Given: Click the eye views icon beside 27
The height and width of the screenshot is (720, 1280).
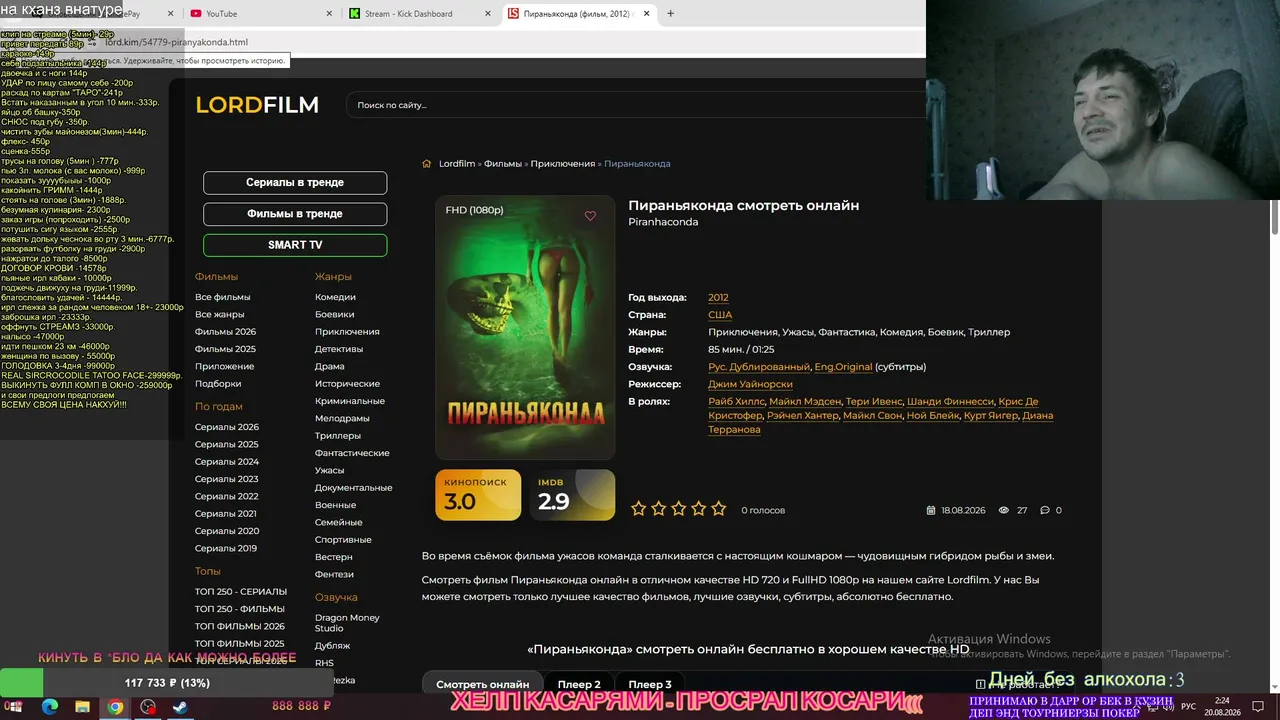Looking at the screenshot, I should (1004, 510).
